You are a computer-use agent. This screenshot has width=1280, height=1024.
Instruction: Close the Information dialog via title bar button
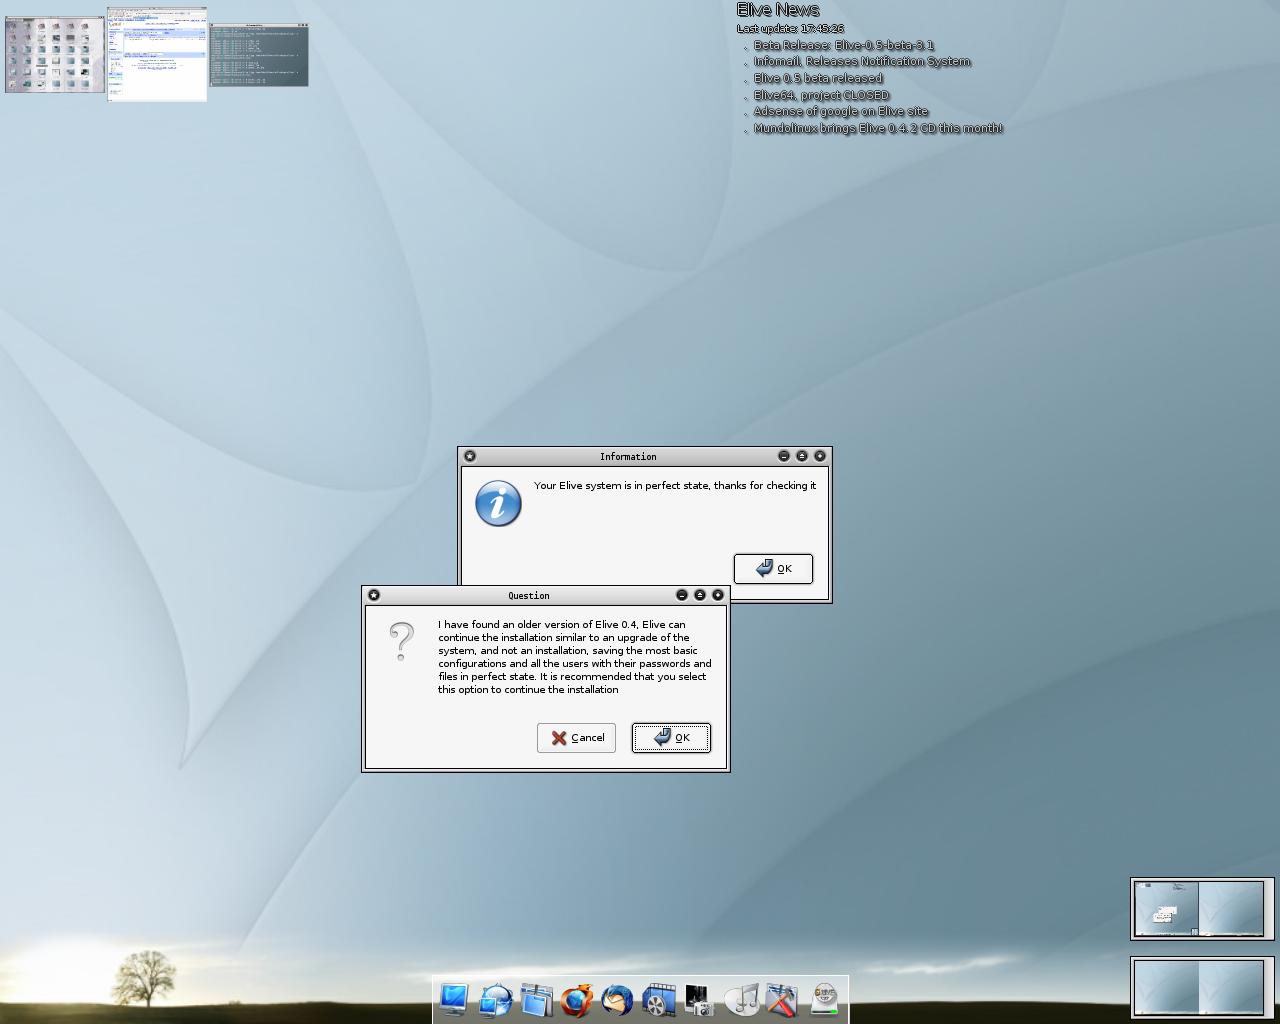820,456
